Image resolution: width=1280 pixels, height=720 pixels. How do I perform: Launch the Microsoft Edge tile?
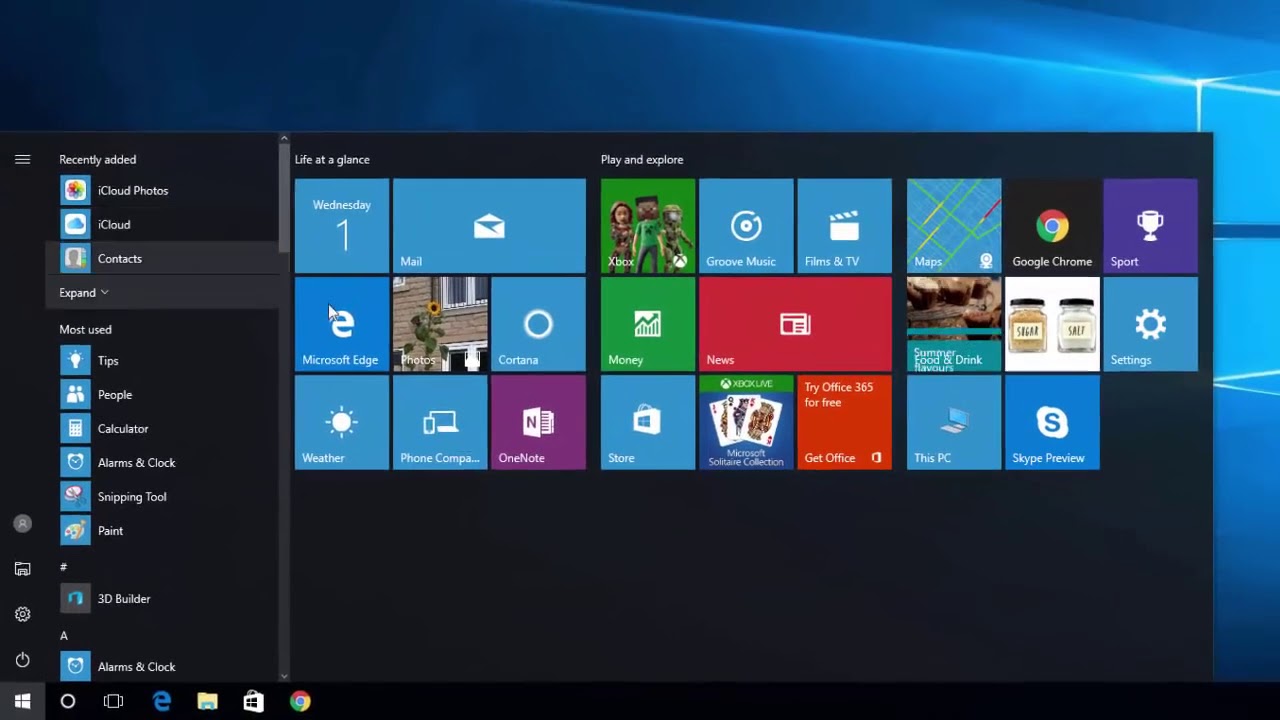coord(342,324)
